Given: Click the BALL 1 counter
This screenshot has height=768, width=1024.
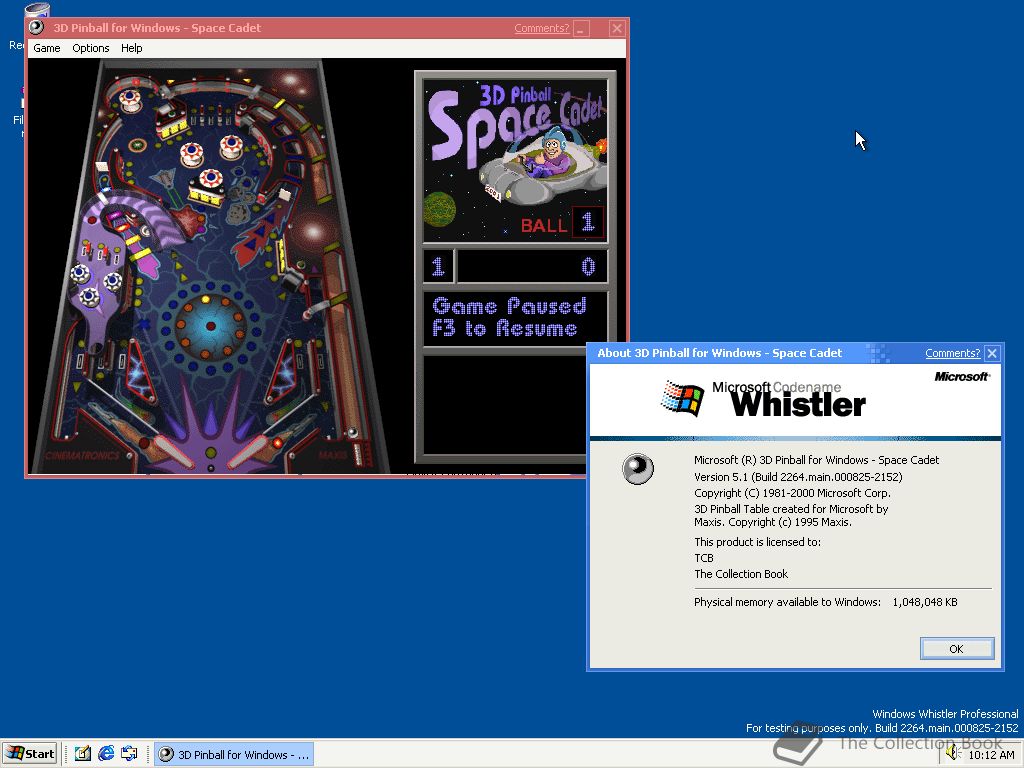Looking at the screenshot, I should pos(562,224).
